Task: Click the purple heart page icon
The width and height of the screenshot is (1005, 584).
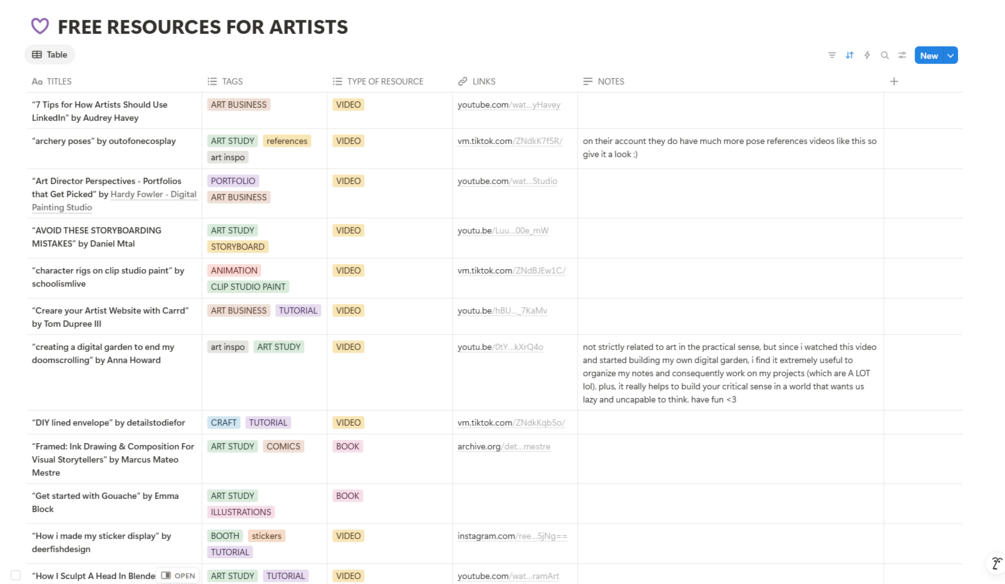Action: click(39, 27)
